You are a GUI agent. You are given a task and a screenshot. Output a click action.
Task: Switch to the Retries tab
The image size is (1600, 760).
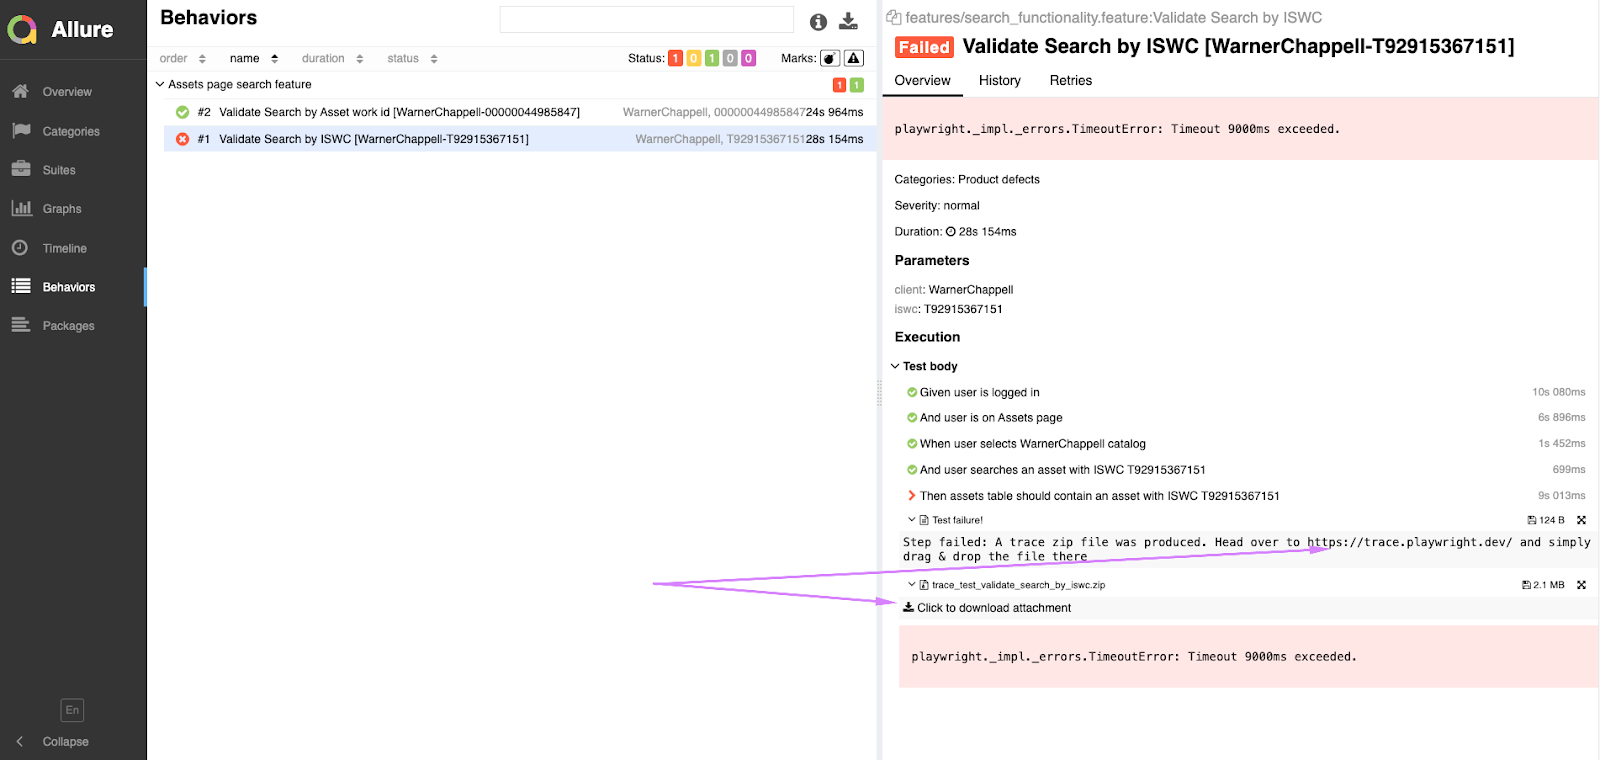point(1070,81)
